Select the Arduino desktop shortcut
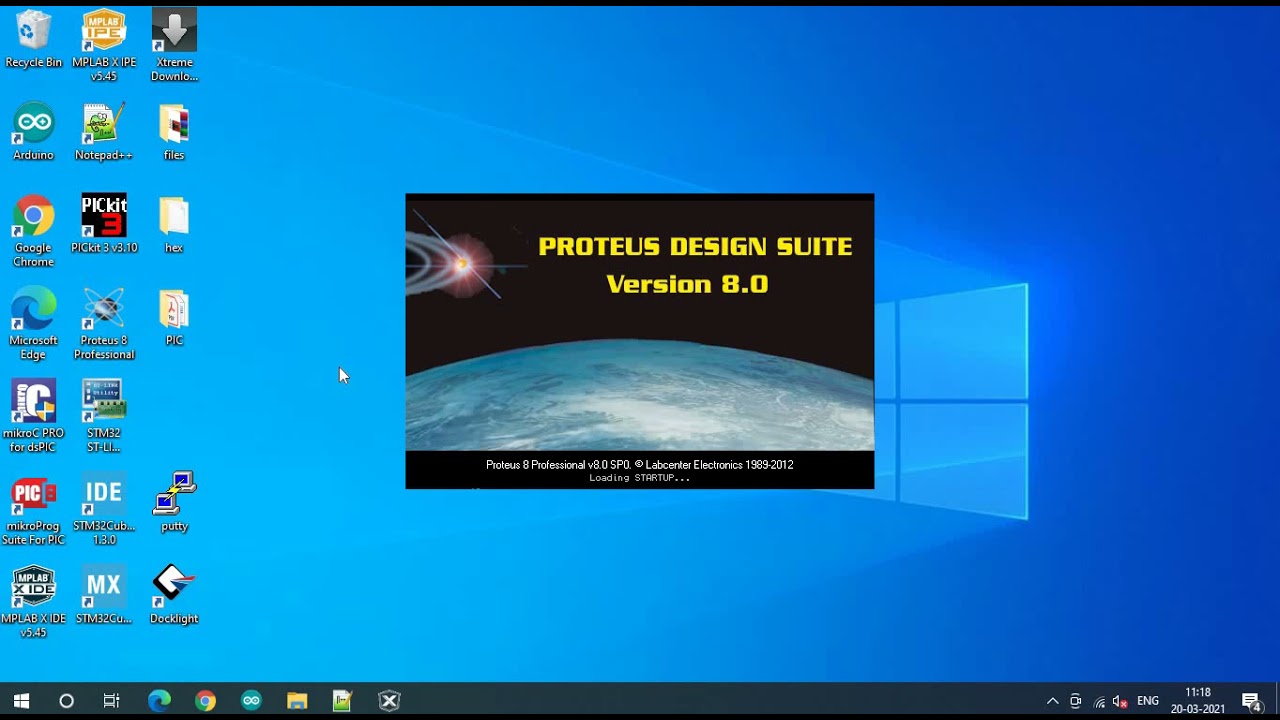 (33, 131)
